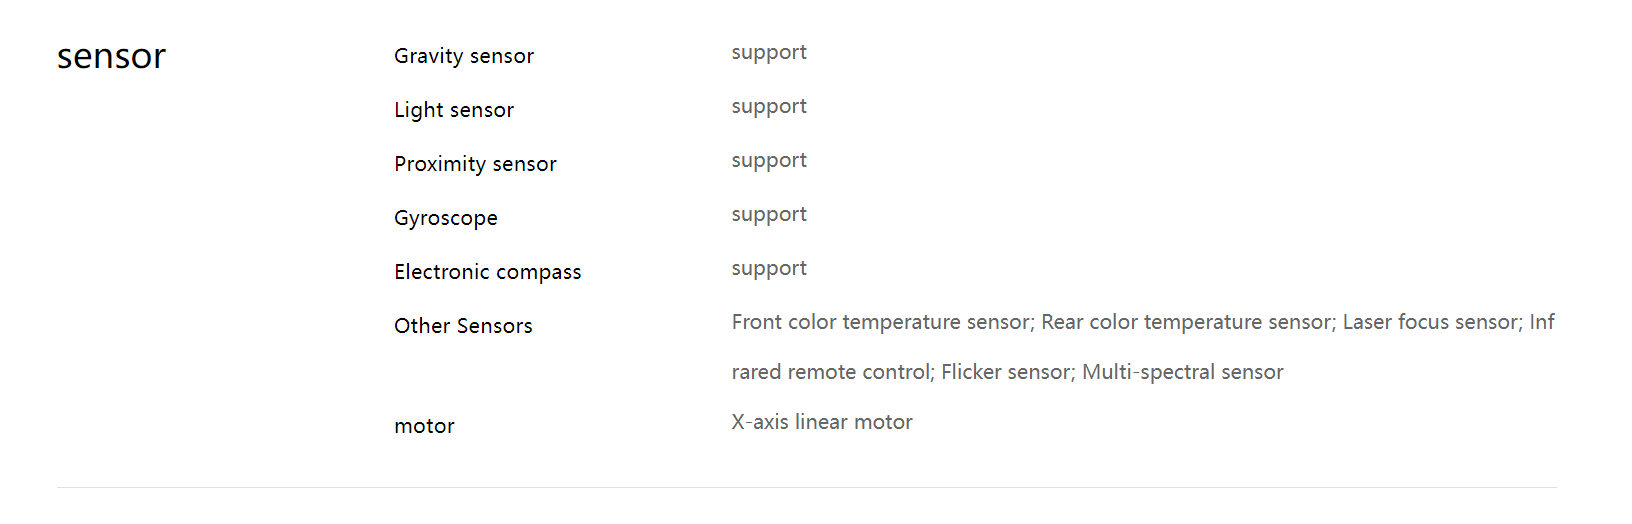Select the 'Proximity sensor' label
This screenshot has width=1632, height=524.
(475, 164)
